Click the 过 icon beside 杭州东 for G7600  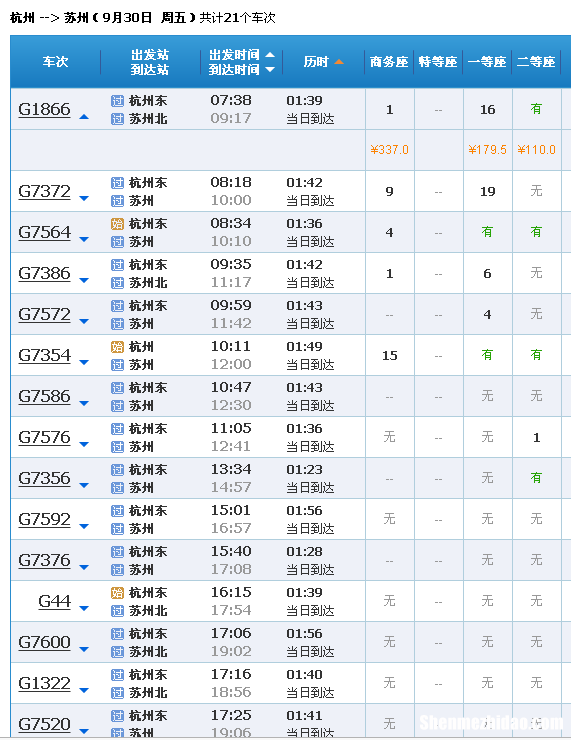[117, 634]
